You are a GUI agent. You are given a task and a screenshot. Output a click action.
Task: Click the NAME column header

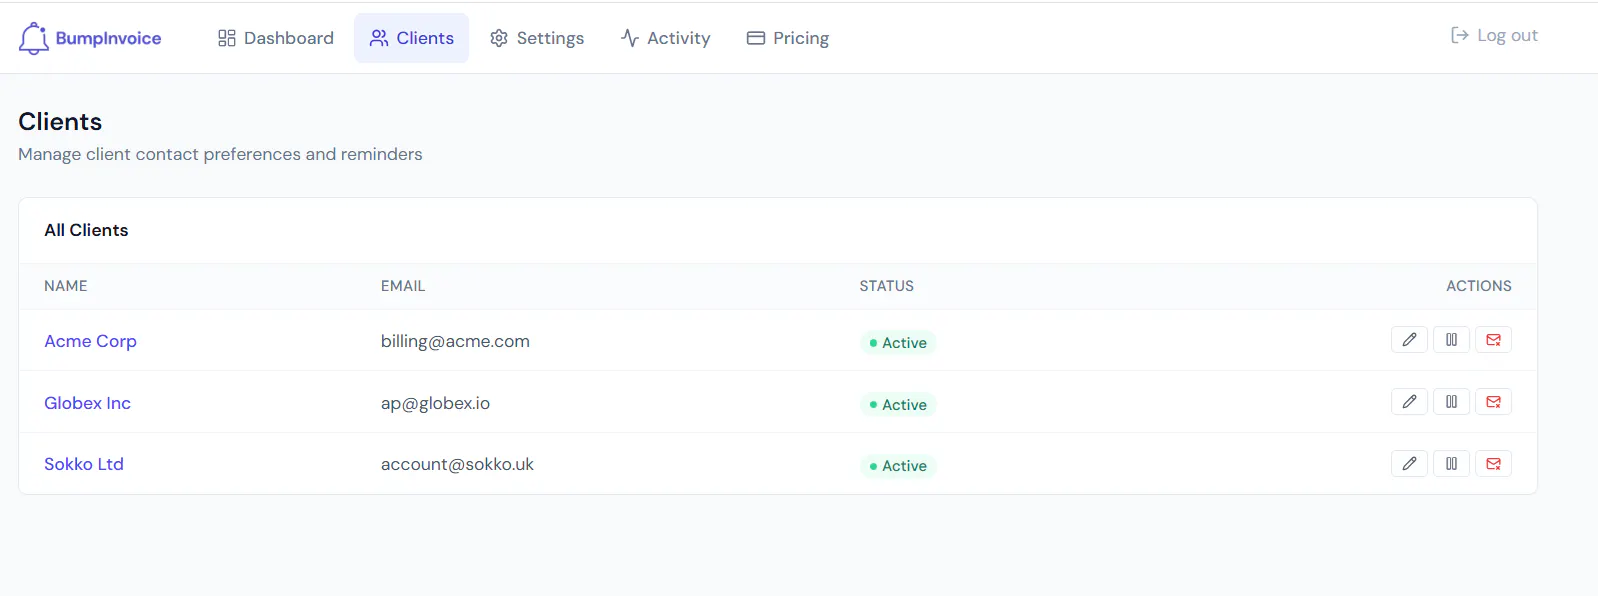[66, 286]
